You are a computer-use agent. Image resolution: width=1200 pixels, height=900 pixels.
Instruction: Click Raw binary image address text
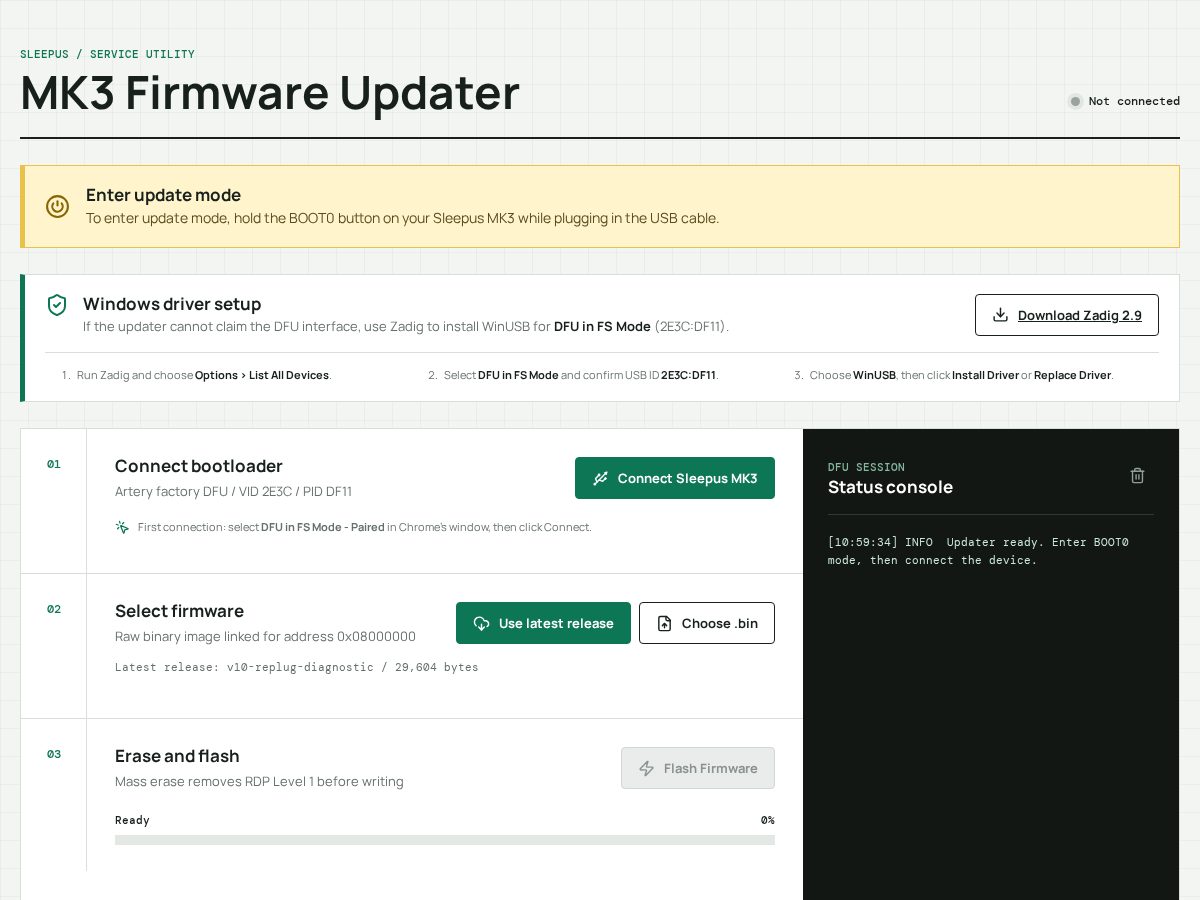coord(265,636)
